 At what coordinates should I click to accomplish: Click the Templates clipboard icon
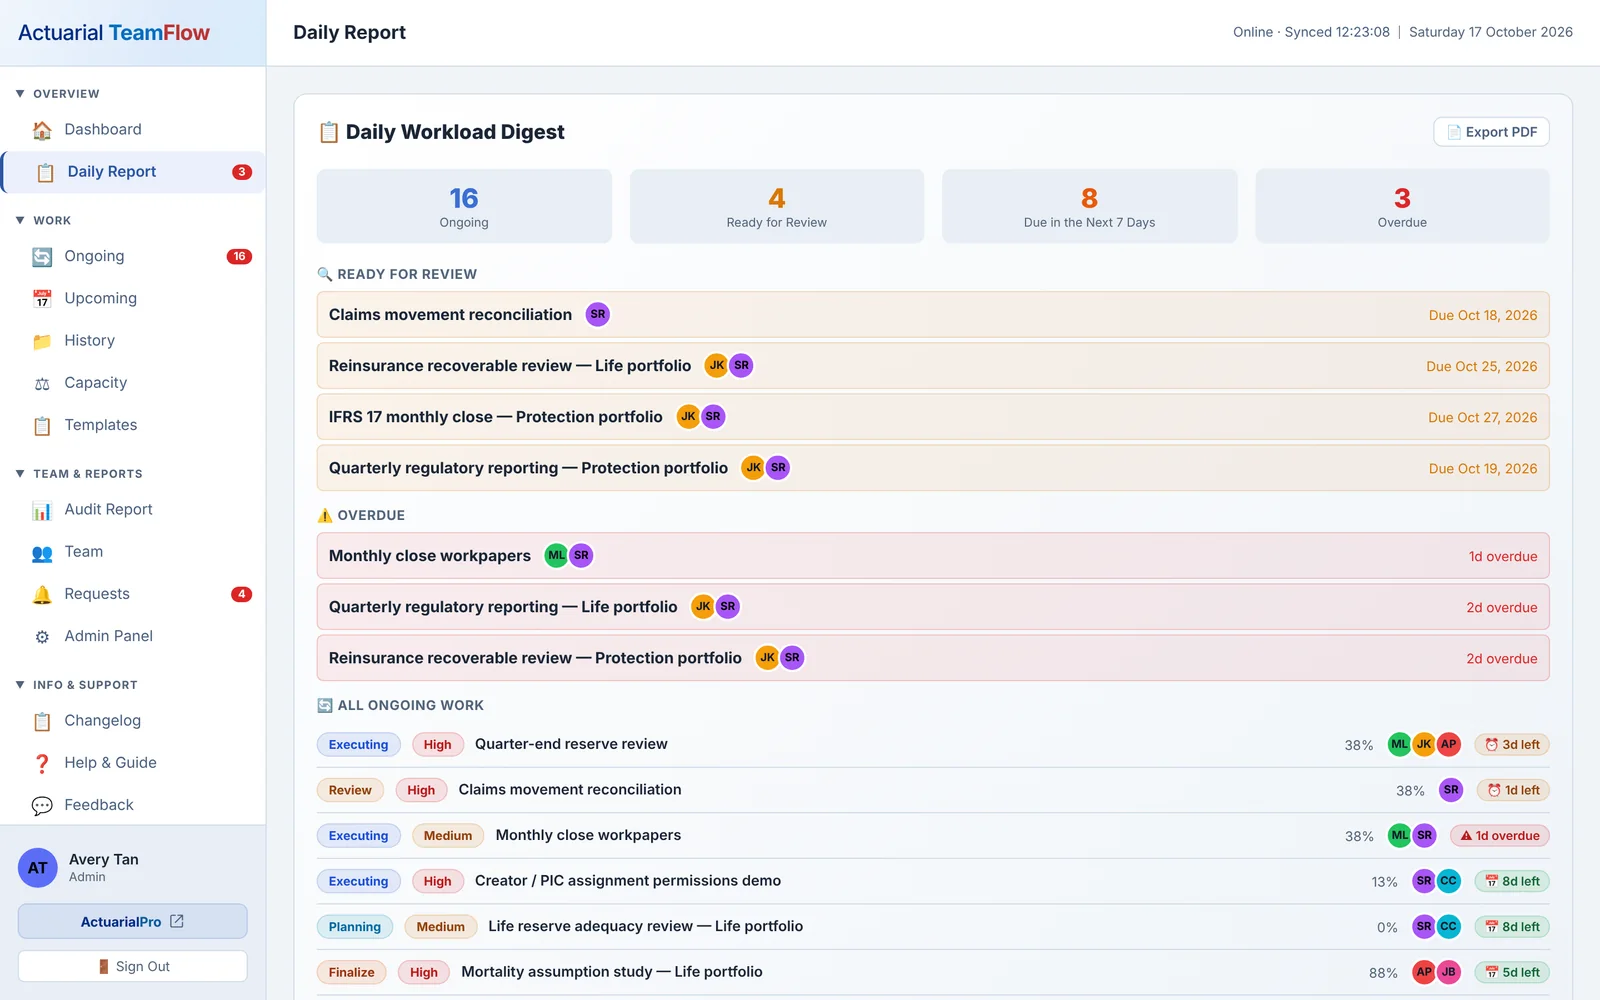click(42, 426)
